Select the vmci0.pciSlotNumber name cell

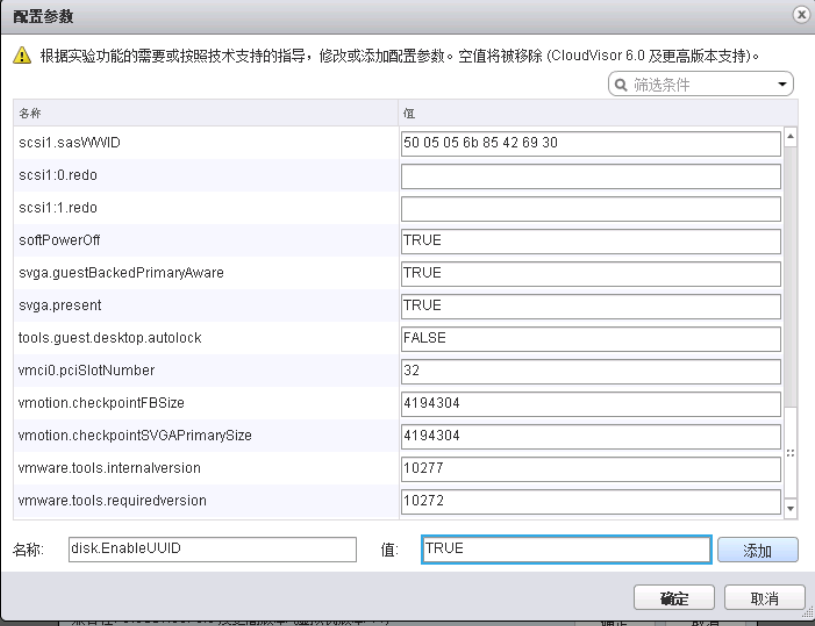click(206, 371)
